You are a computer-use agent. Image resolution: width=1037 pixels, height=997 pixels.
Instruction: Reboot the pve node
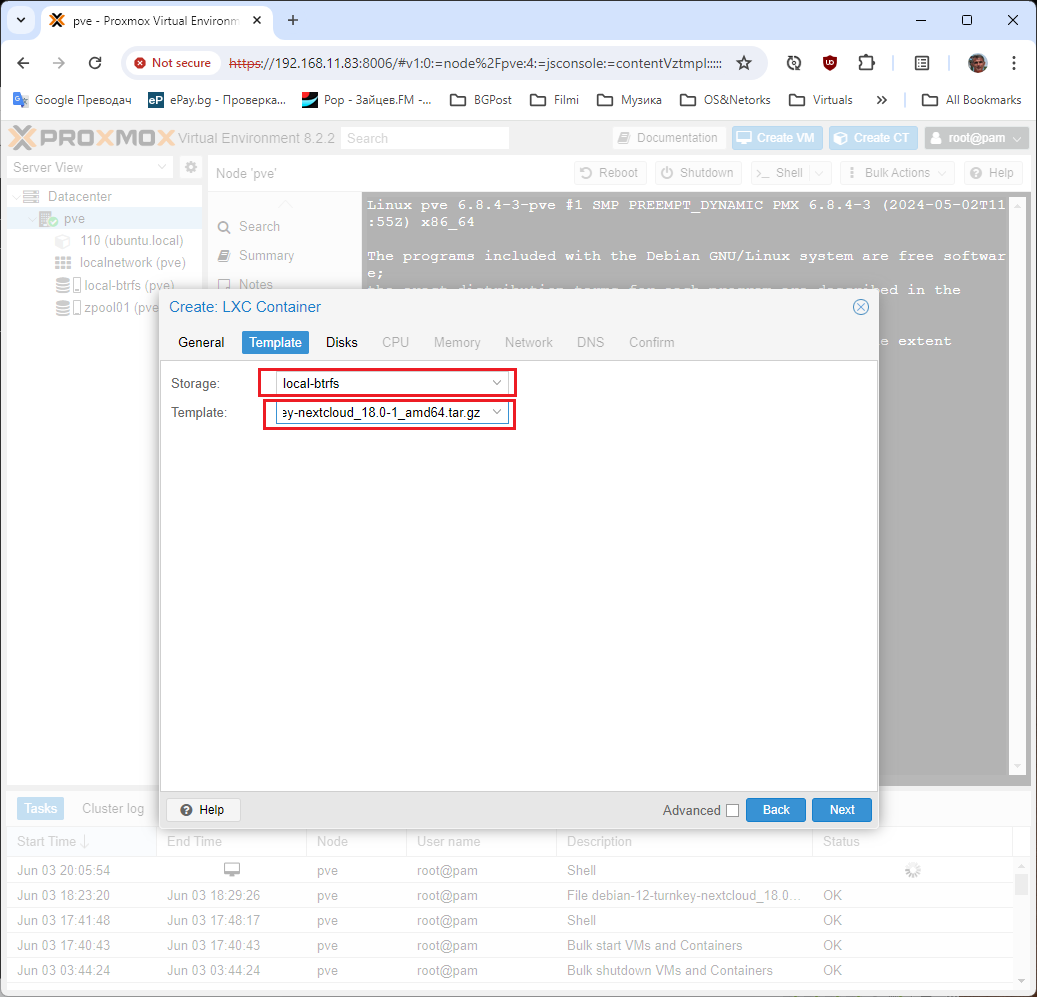click(x=609, y=173)
